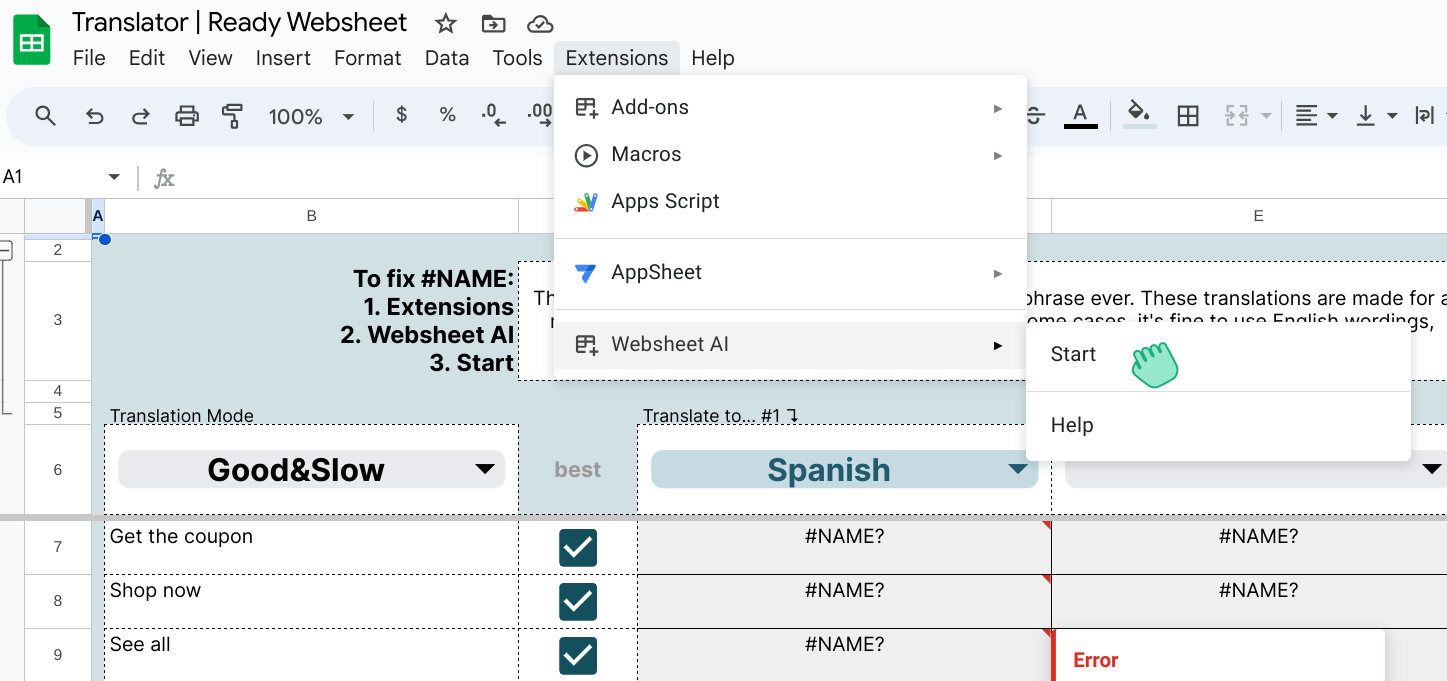The width and height of the screenshot is (1447, 681).
Task: Open the fill color picker
Action: [x=1140, y=115]
